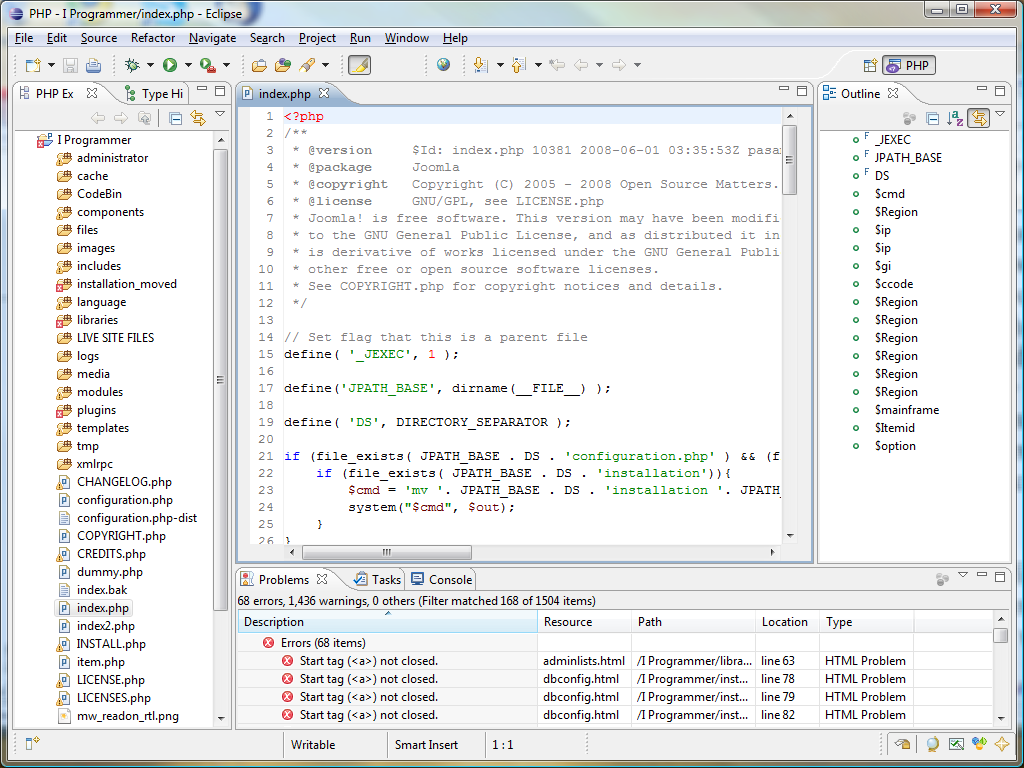Sort by the Description column header
Image resolution: width=1024 pixels, height=768 pixels.
388,622
